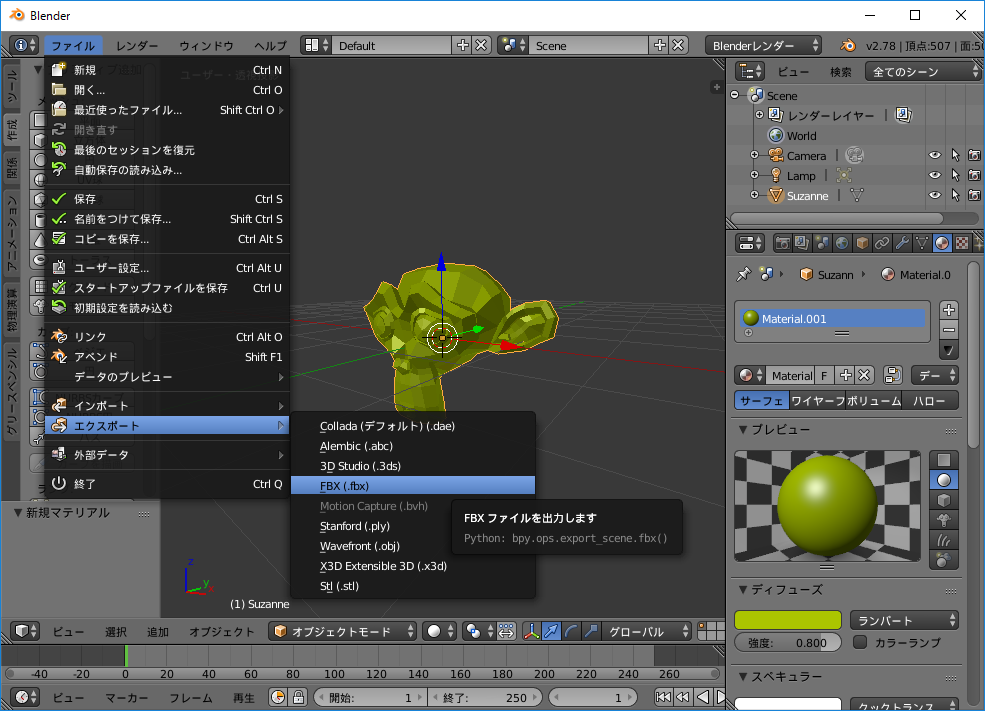Collapse the ディフューズ panel
The image size is (985, 711).
click(x=743, y=590)
